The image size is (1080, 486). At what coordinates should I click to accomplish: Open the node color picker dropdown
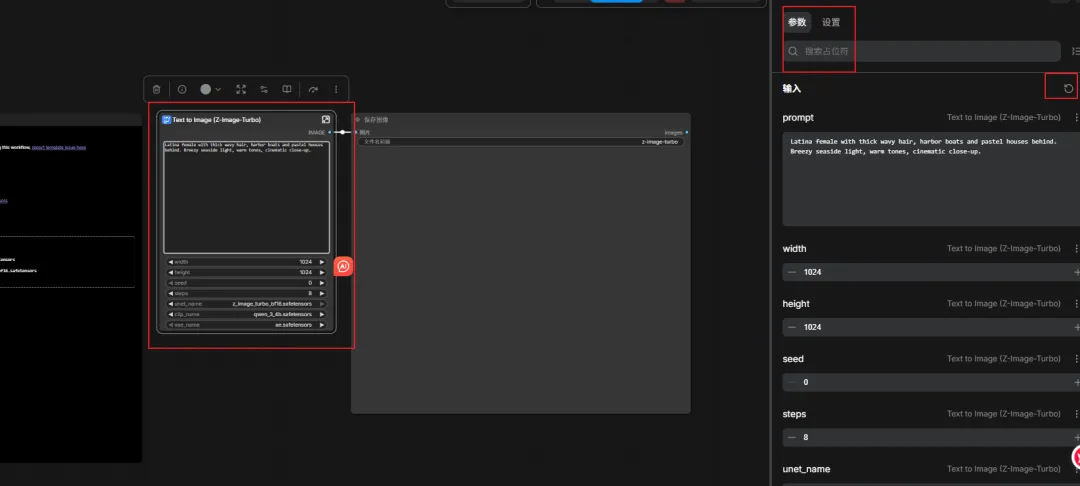[x=210, y=89]
